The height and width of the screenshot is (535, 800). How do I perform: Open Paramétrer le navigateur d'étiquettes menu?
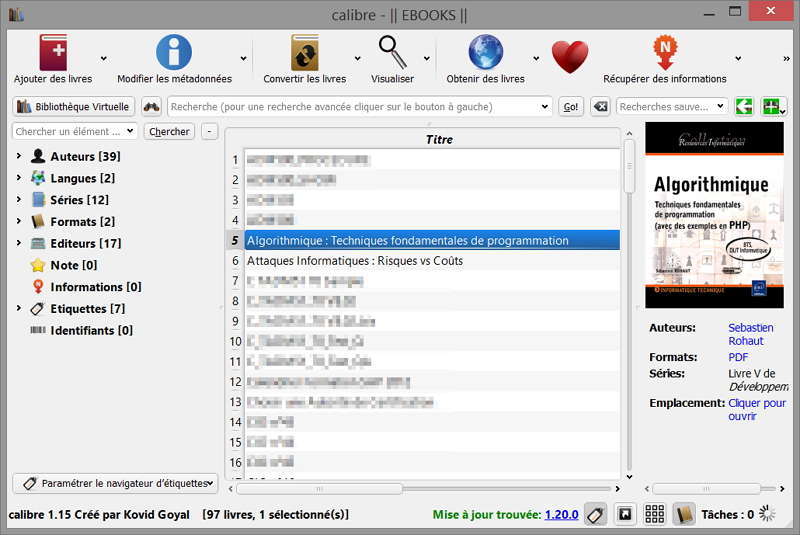pyautogui.click(x=115, y=483)
